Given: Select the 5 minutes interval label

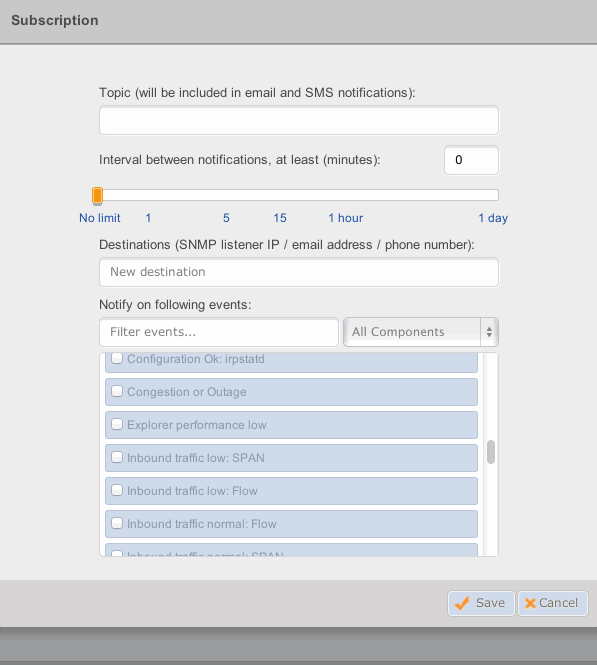Looking at the screenshot, I should [226, 218].
